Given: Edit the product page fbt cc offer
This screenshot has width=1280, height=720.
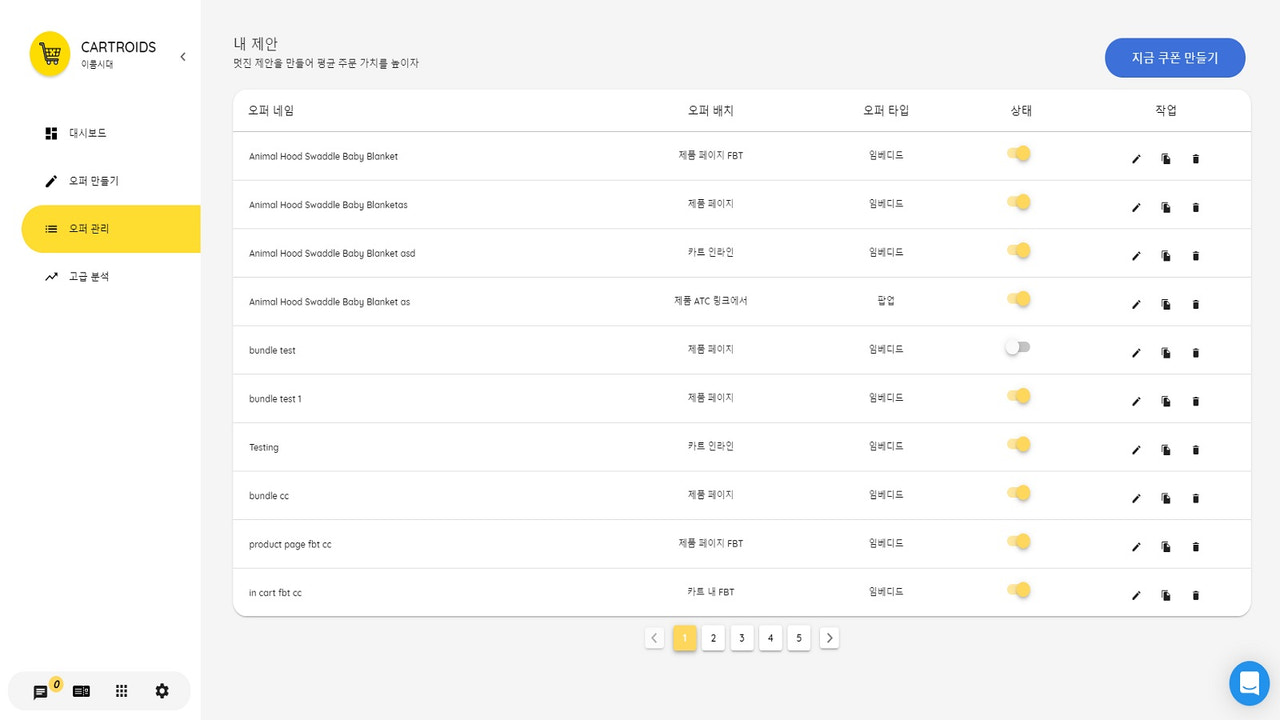Looking at the screenshot, I should (x=1136, y=547).
